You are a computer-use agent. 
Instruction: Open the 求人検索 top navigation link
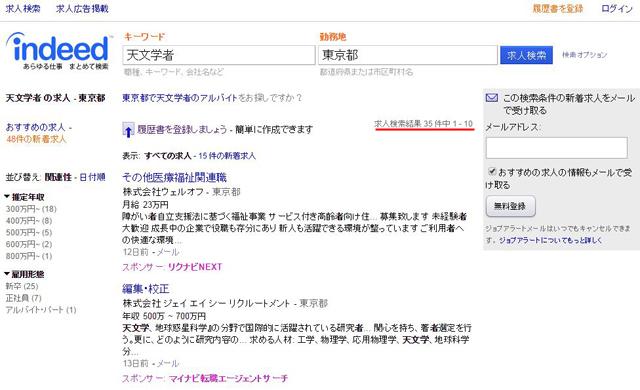click(x=23, y=9)
